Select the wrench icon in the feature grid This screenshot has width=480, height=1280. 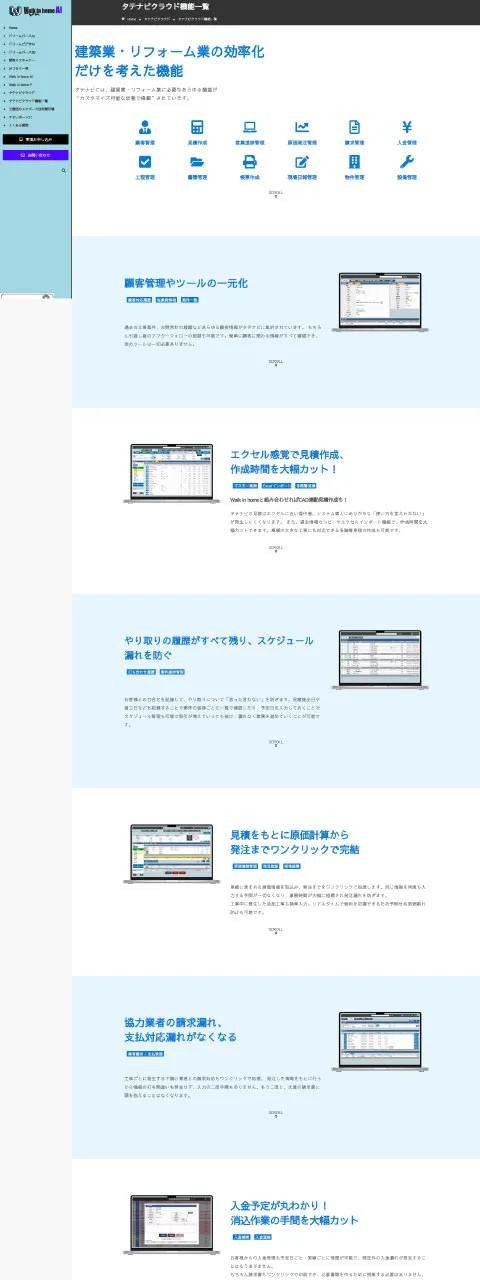pyautogui.click(x=406, y=161)
